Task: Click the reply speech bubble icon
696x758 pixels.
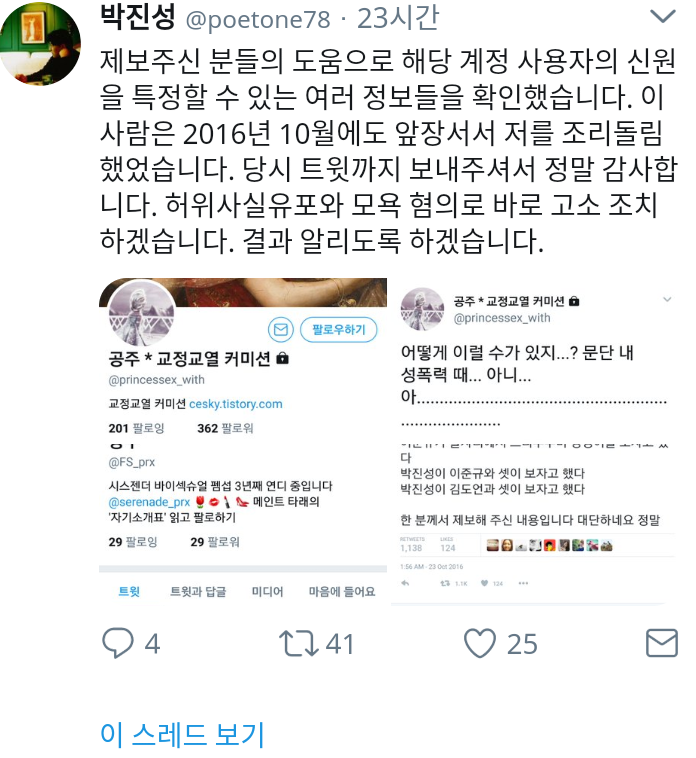Action: click(x=117, y=643)
